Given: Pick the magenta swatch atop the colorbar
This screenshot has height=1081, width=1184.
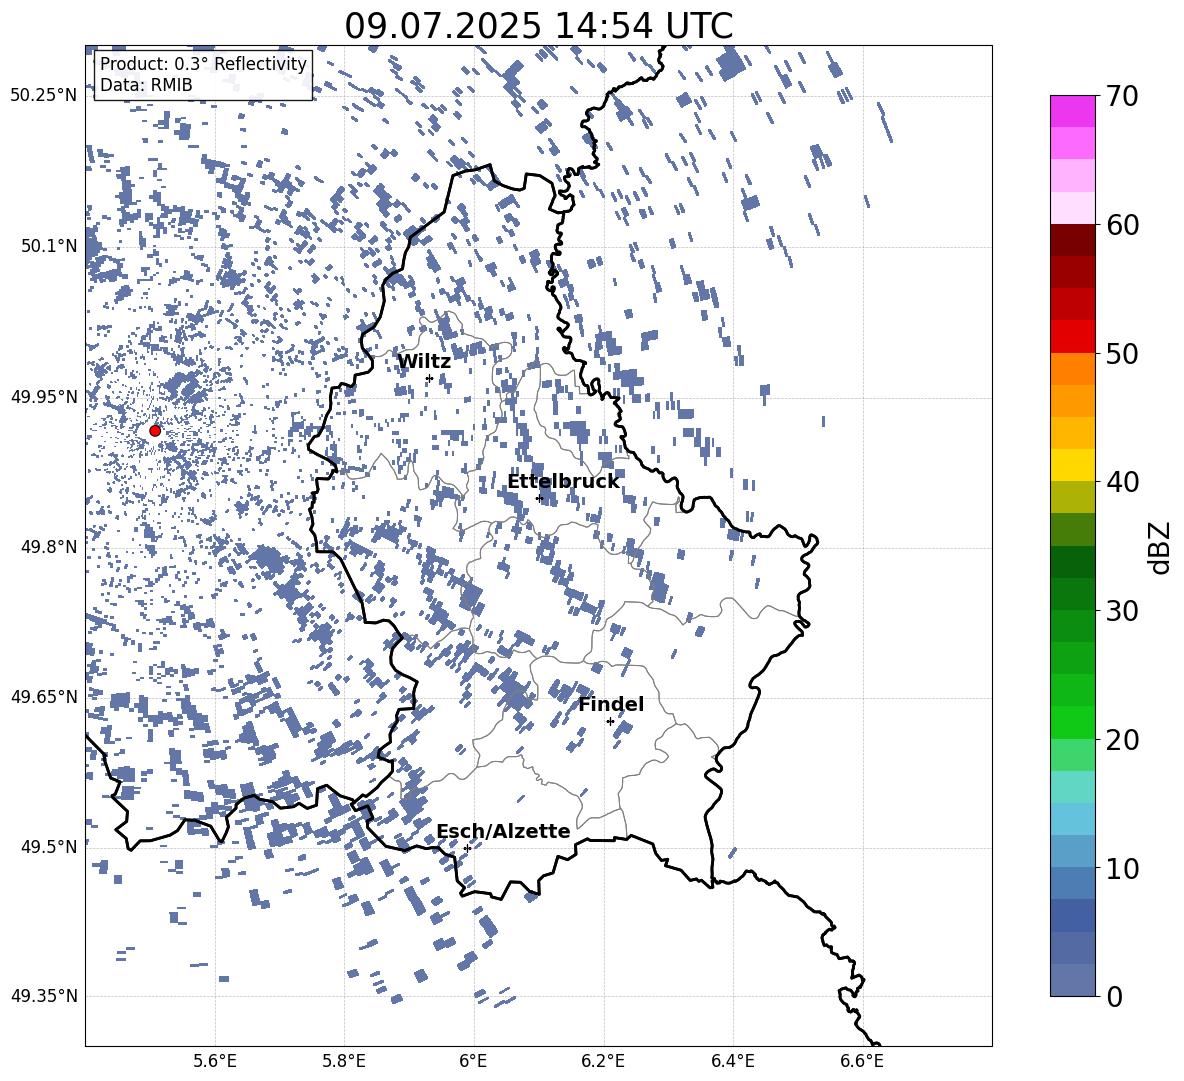Looking at the screenshot, I should [1072, 111].
